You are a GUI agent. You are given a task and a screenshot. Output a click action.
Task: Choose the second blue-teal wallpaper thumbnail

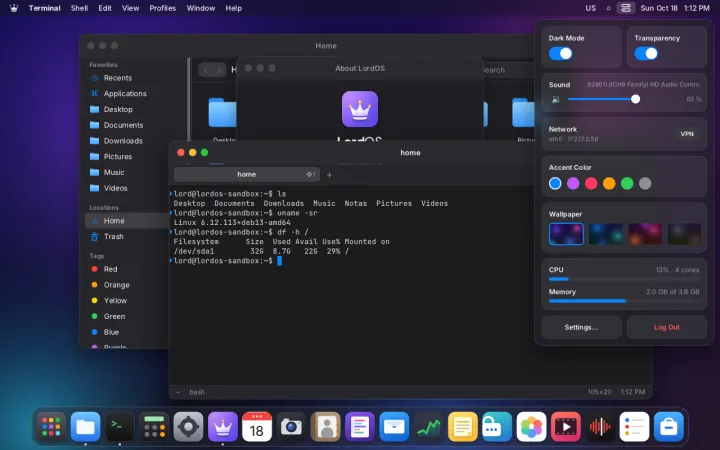606,234
